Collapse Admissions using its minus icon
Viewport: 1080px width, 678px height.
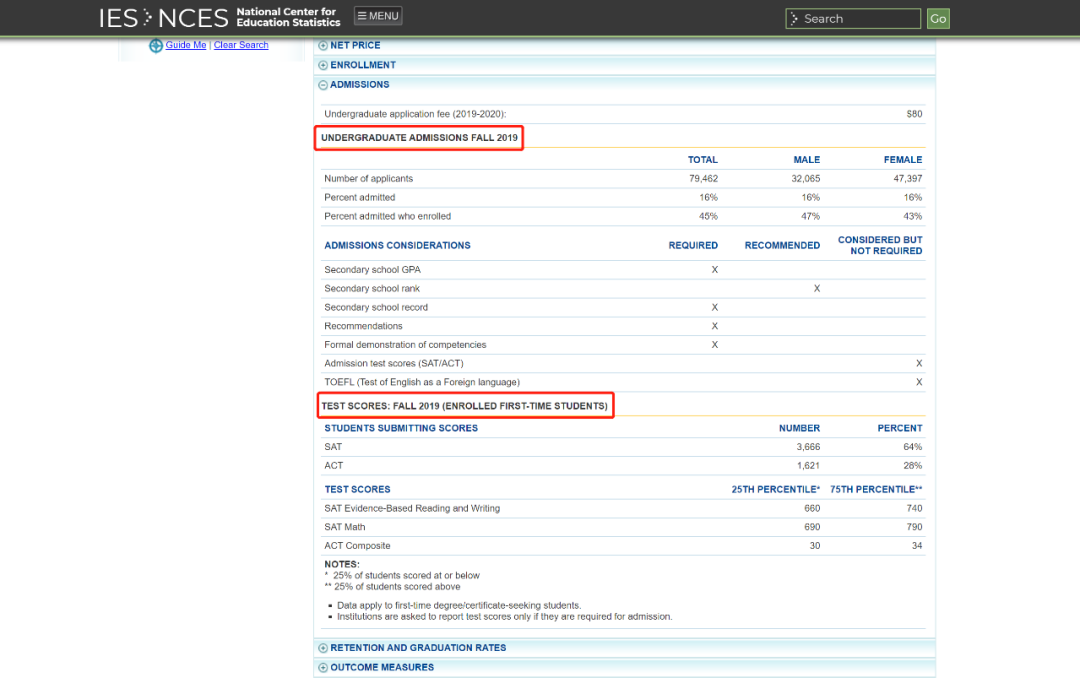(323, 85)
